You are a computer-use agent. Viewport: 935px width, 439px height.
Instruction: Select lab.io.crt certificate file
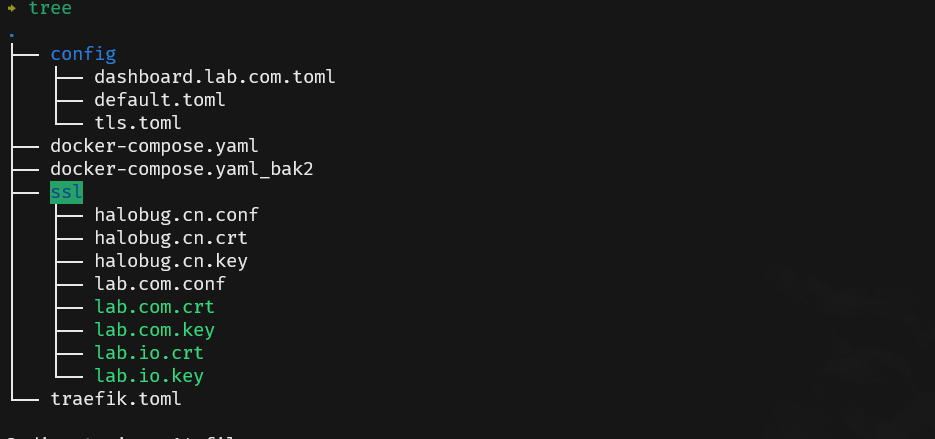point(149,353)
